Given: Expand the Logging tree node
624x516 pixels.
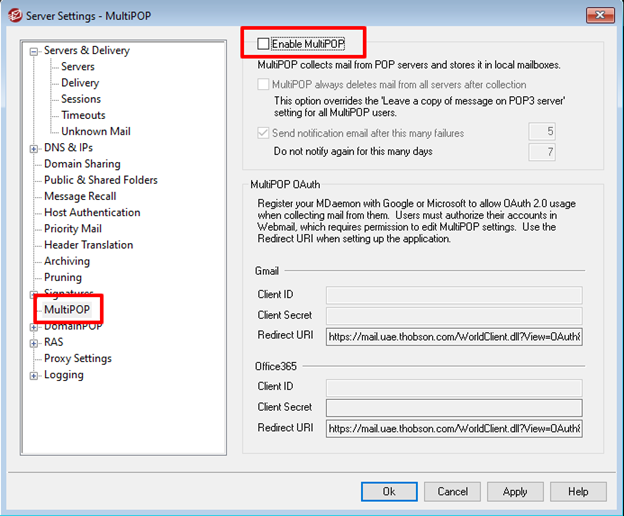Looking at the screenshot, I should (x=34, y=376).
